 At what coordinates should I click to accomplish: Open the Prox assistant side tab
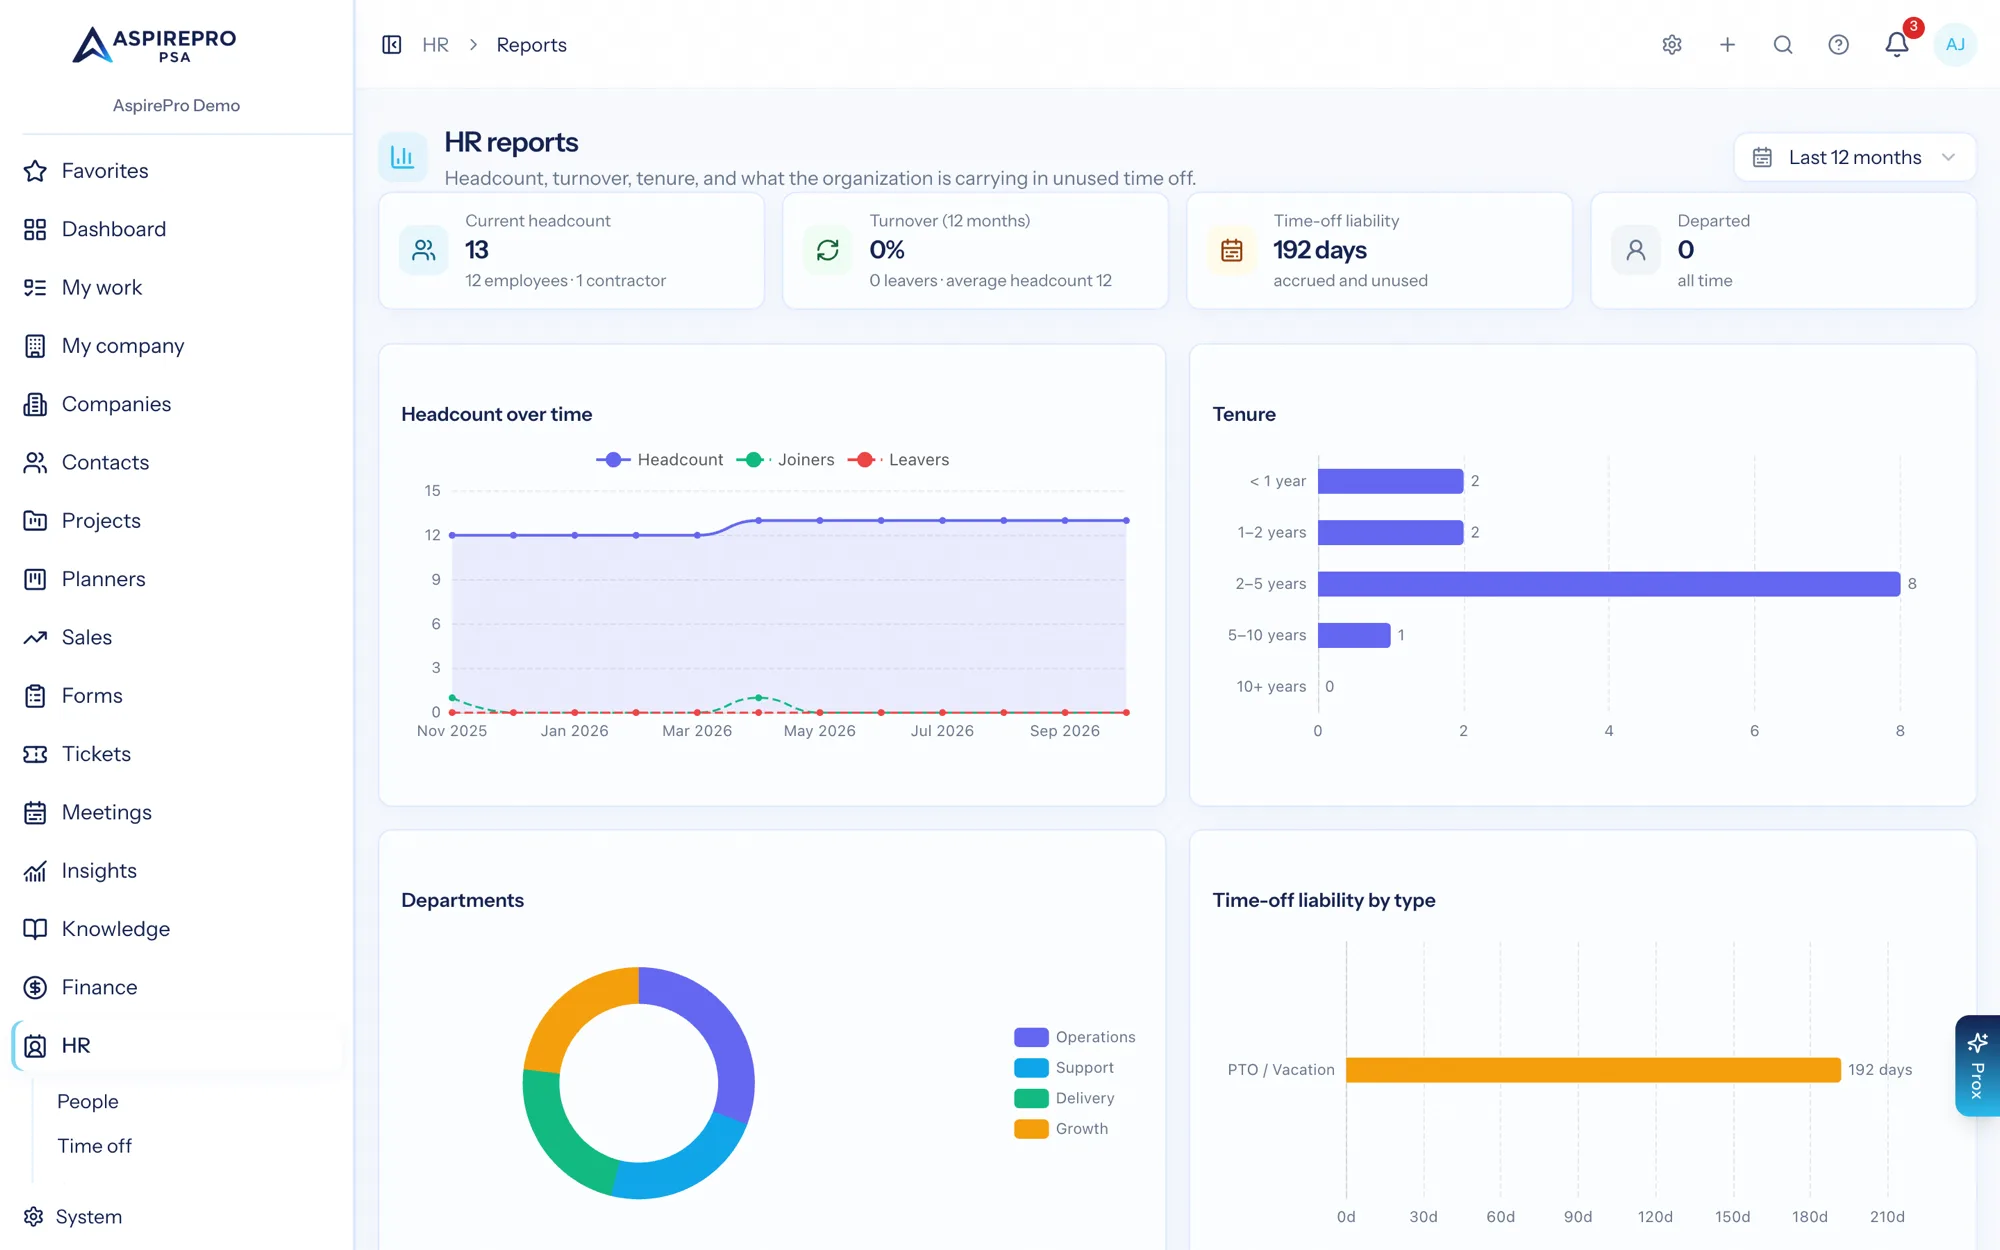(1978, 1066)
